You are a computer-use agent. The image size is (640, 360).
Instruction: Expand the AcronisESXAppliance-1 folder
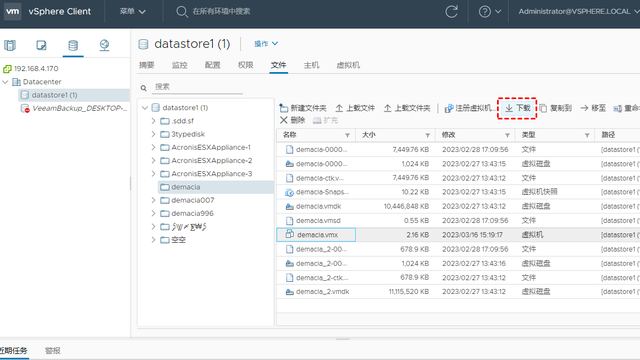tap(153, 147)
